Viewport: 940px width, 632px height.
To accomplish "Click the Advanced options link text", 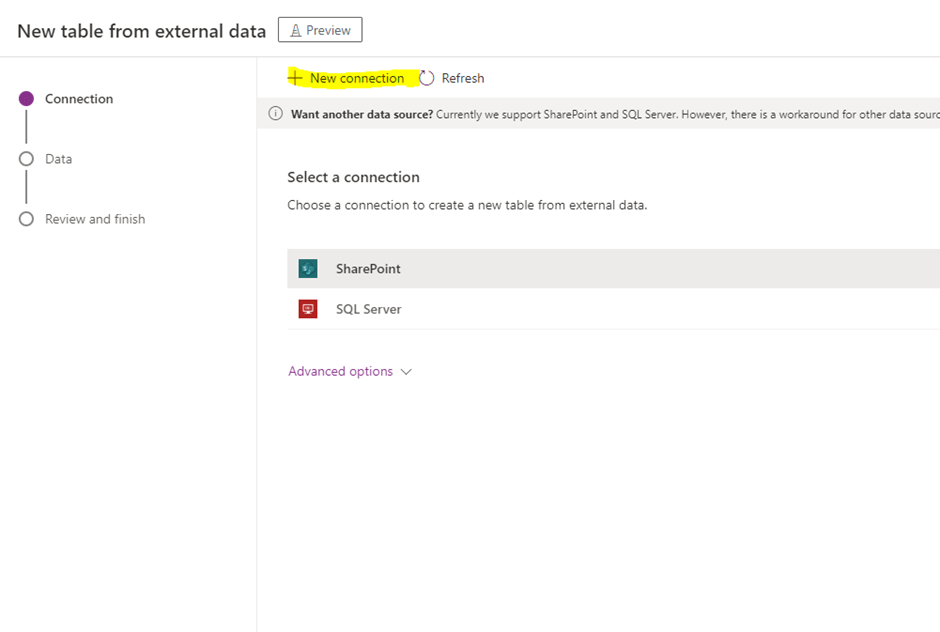I will coord(340,371).
